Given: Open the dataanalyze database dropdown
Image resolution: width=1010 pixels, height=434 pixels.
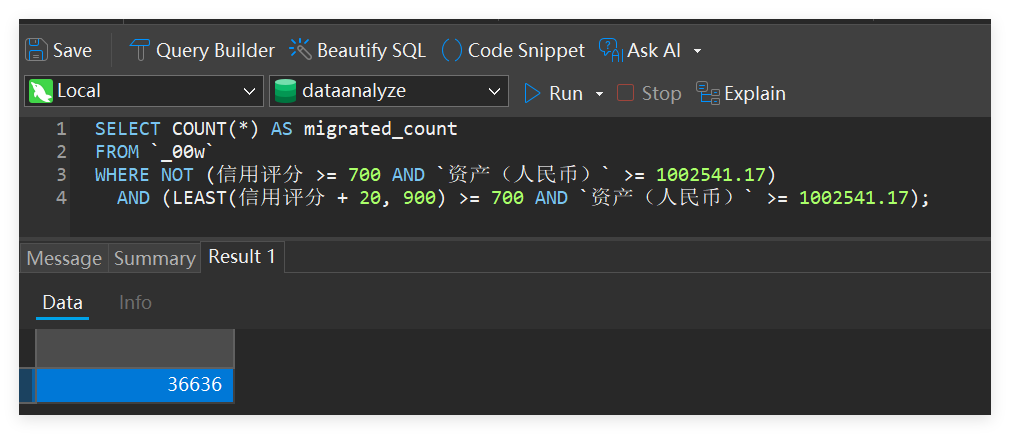Looking at the screenshot, I should point(388,91).
